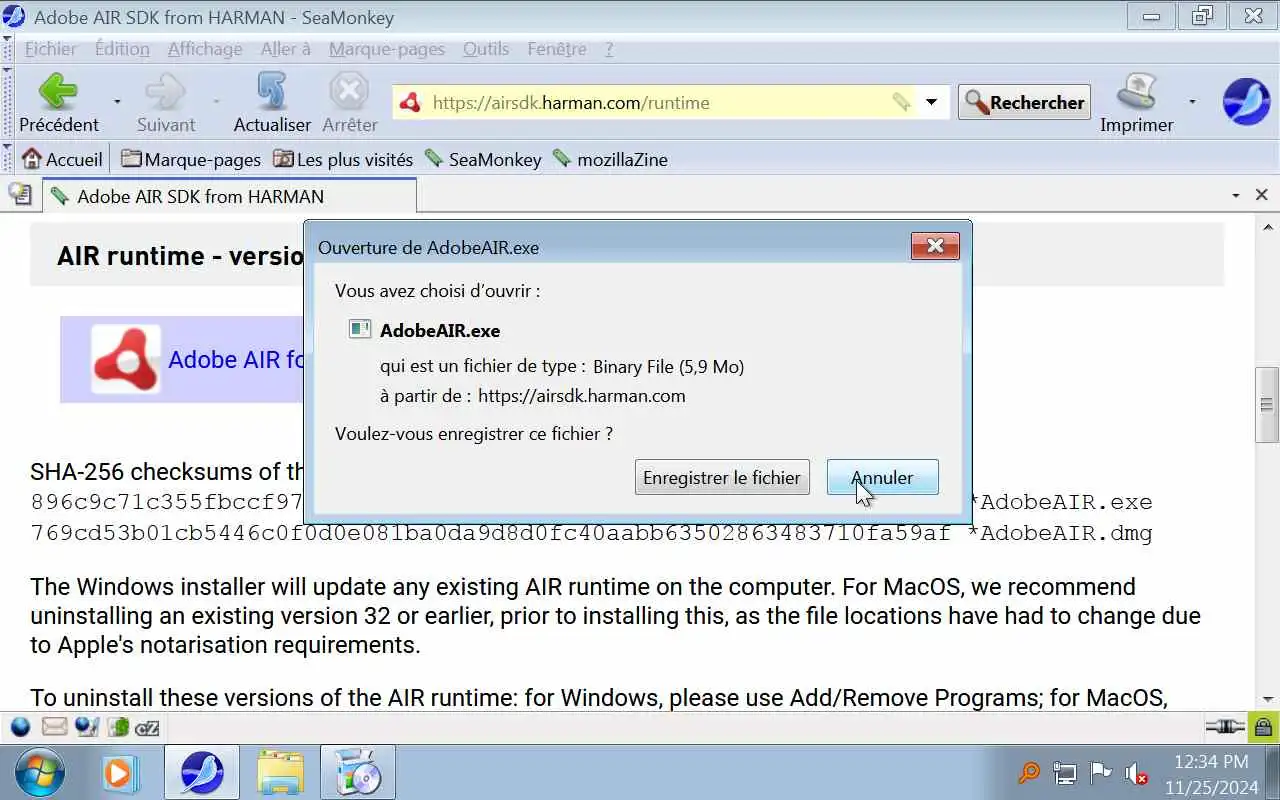The width and height of the screenshot is (1280, 800).
Task: Click the Adobe site icon in the URL bar
Action: (x=409, y=102)
